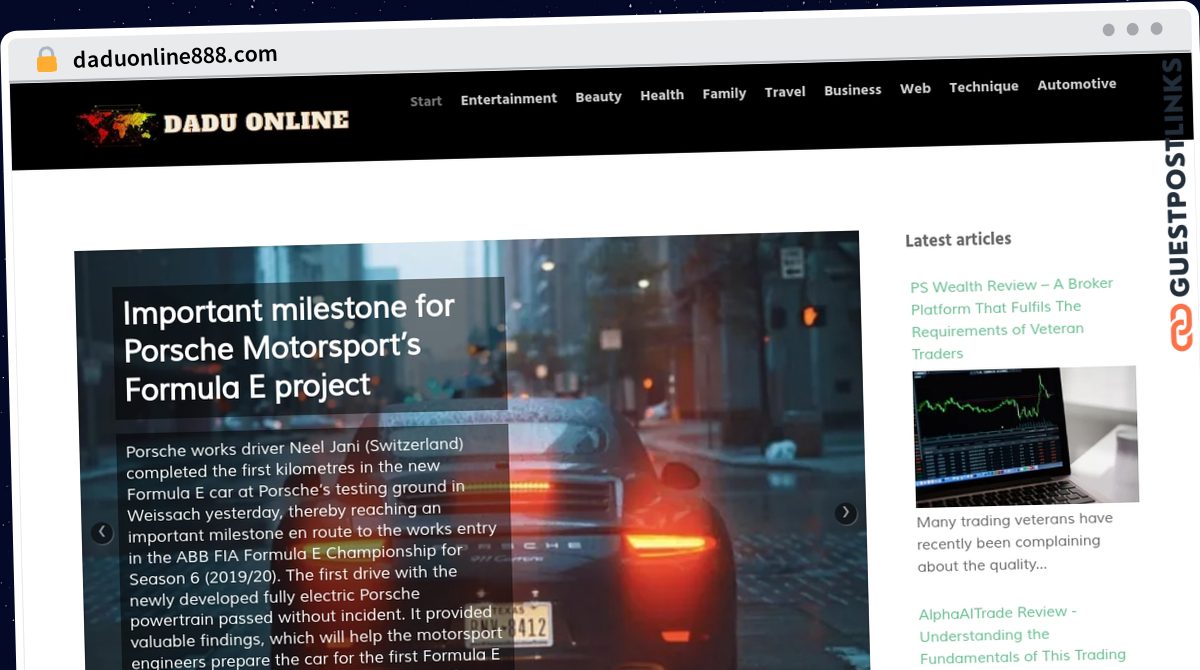Click the Dadu Online world map logo

point(117,124)
